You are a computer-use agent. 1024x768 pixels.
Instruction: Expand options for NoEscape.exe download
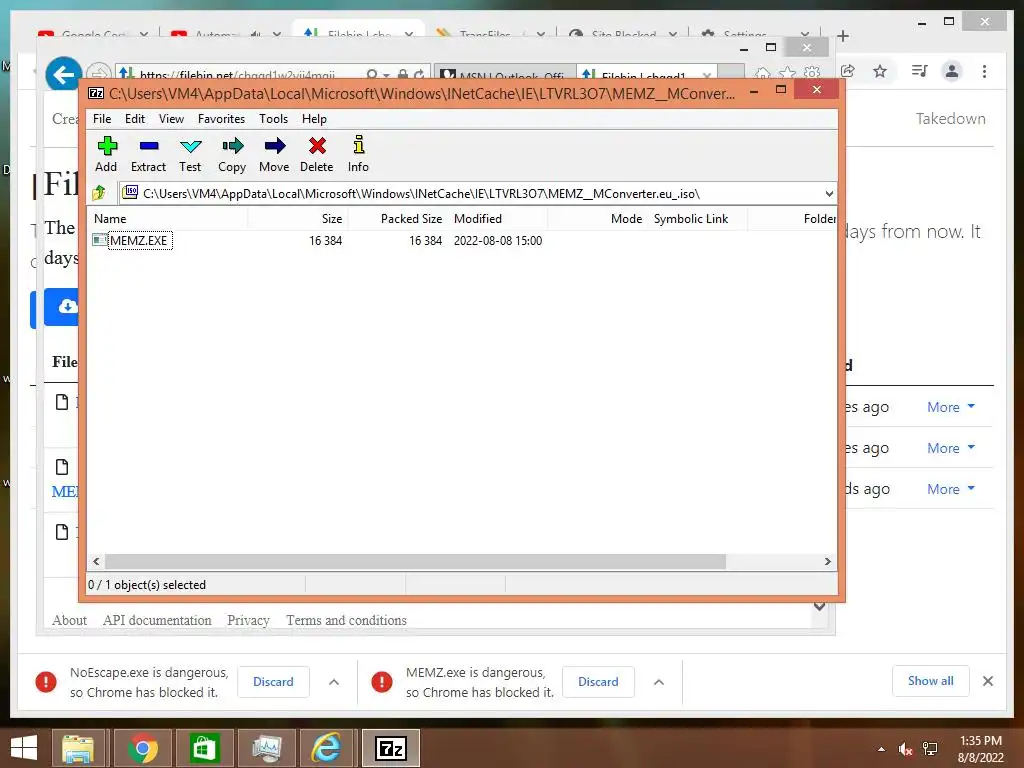[334, 682]
